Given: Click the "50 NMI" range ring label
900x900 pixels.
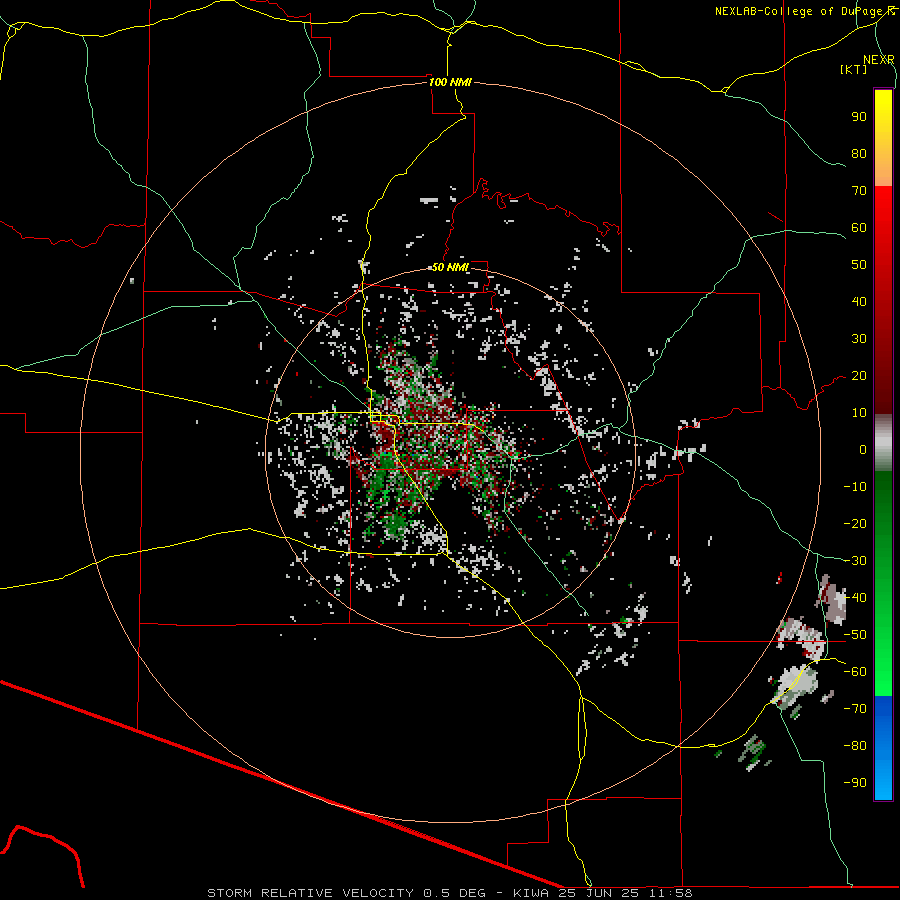Looking at the screenshot, I should tap(450, 267).
